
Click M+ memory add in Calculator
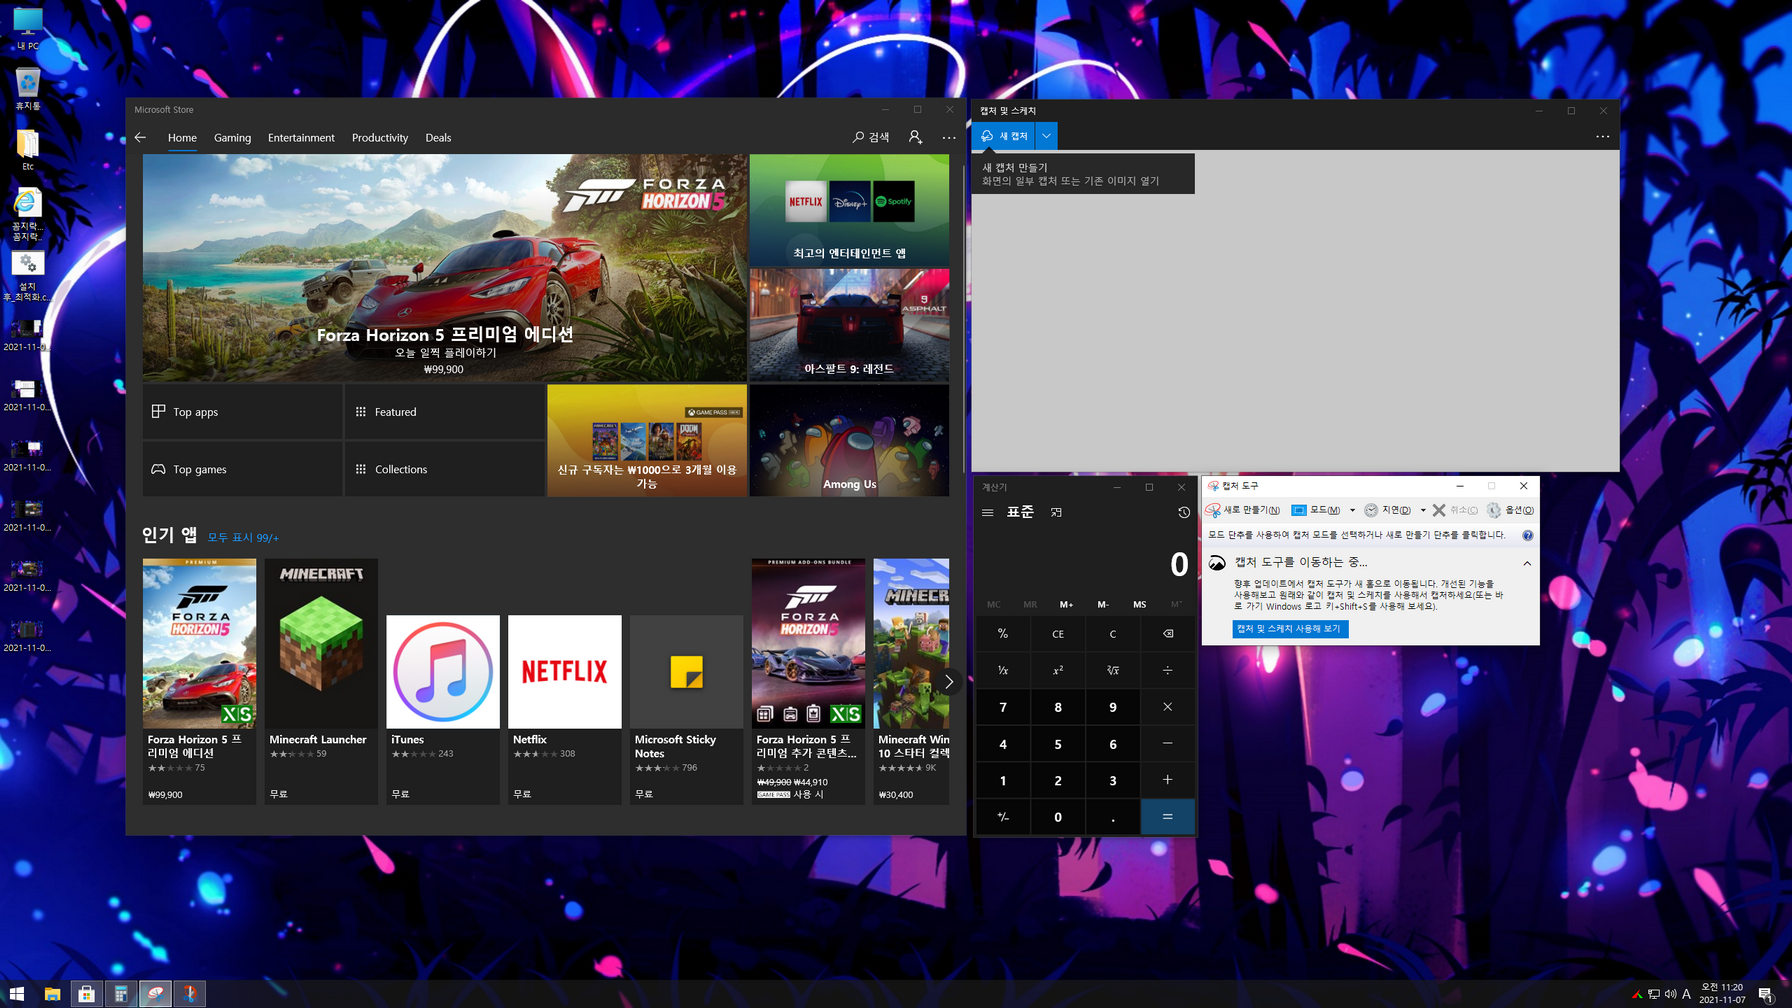1066,604
